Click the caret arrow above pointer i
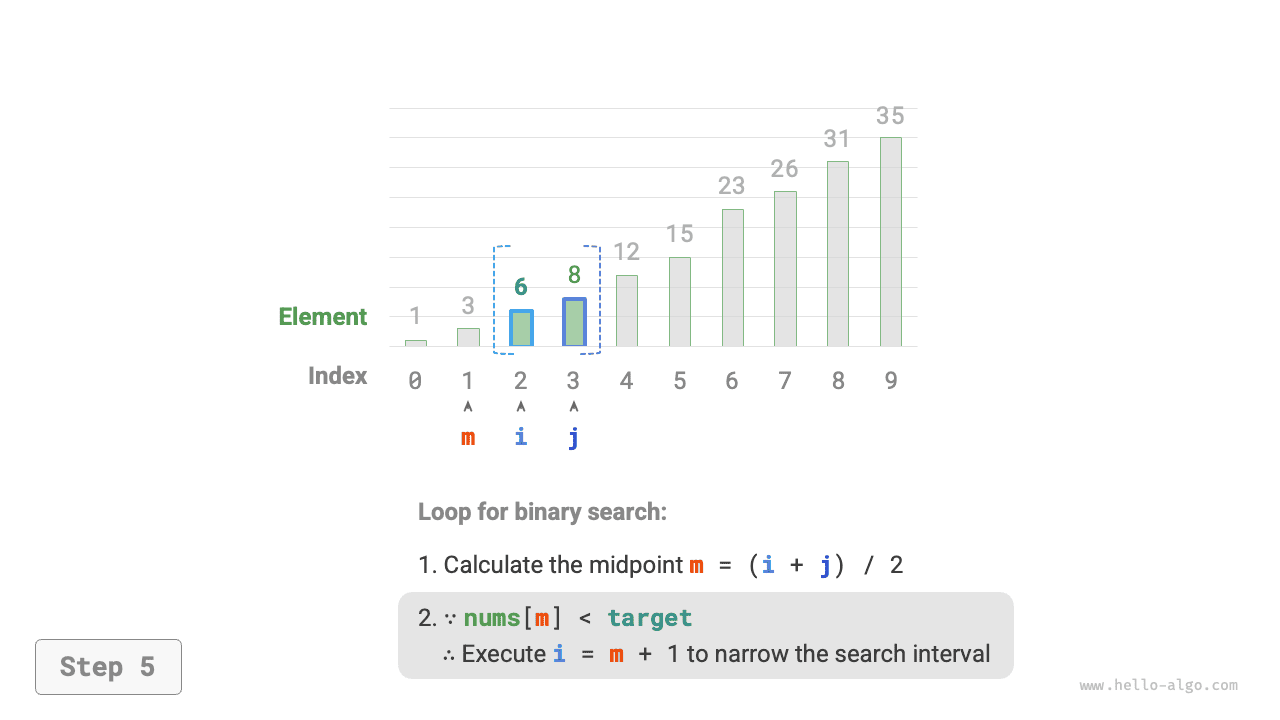 click(x=521, y=406)
